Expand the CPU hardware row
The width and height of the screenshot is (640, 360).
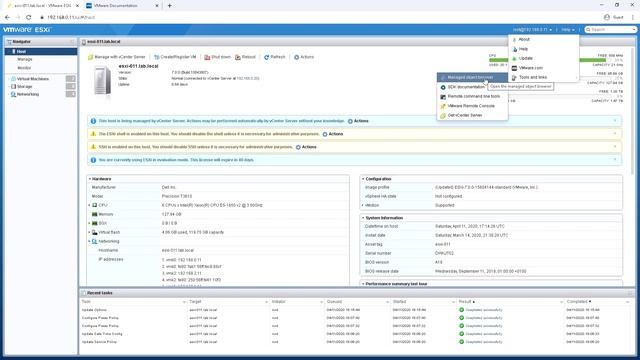point(89,205)
